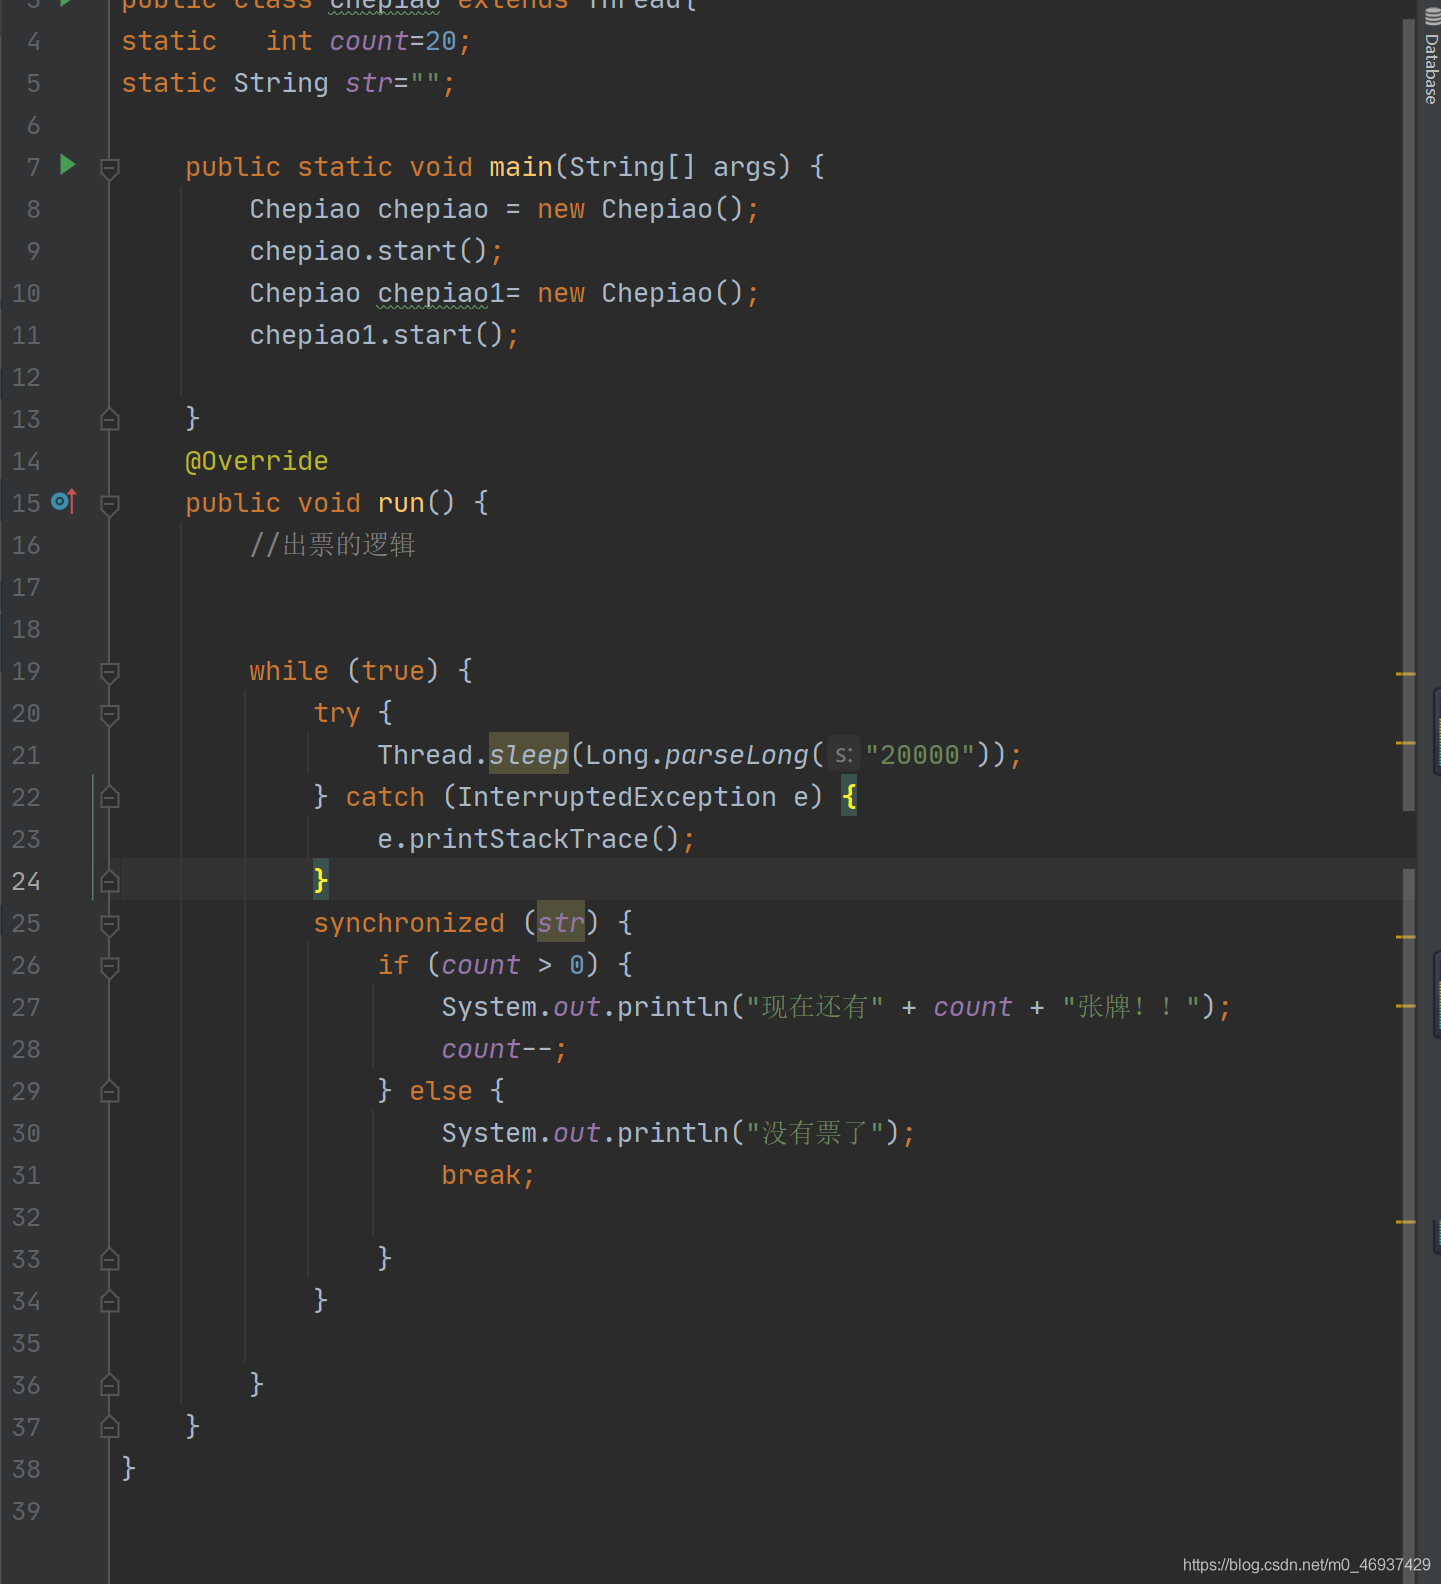The image size is (1441, 1584).
Task: Click the warning stripe mark near line 19
Action: click(x=1405, y=675)
